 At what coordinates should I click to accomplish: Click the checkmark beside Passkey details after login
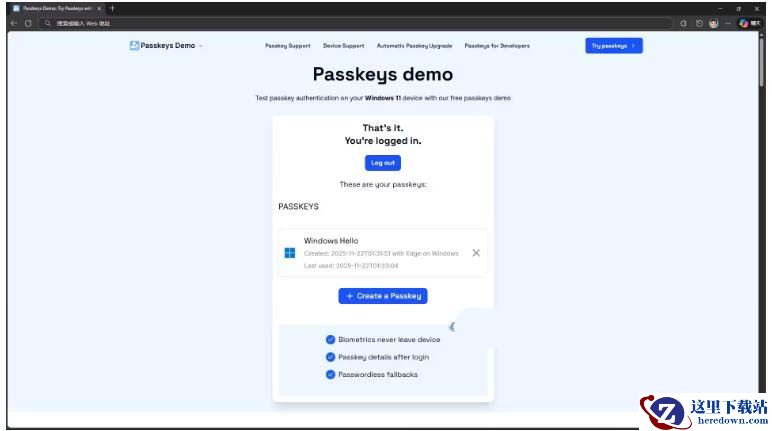(x=330, y=357)
